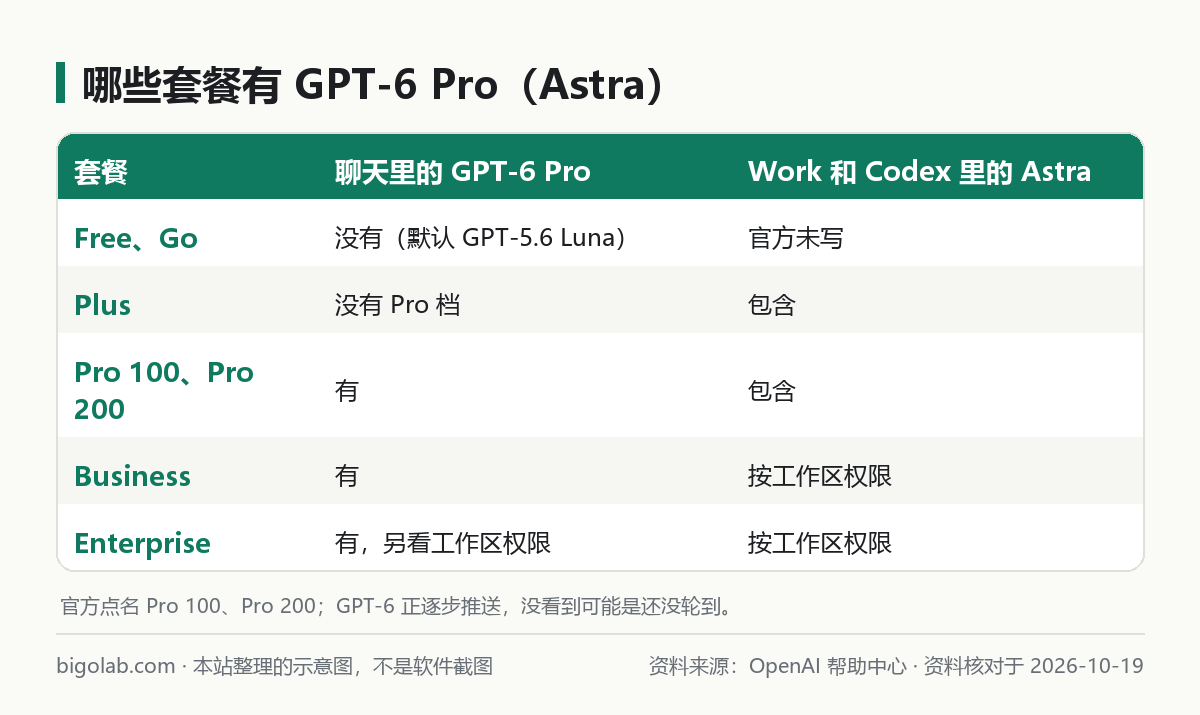This screenshot has width=1200, height=715.
Task: Click the 没有 Pro 档 cell
Action: tap(397, 305)
